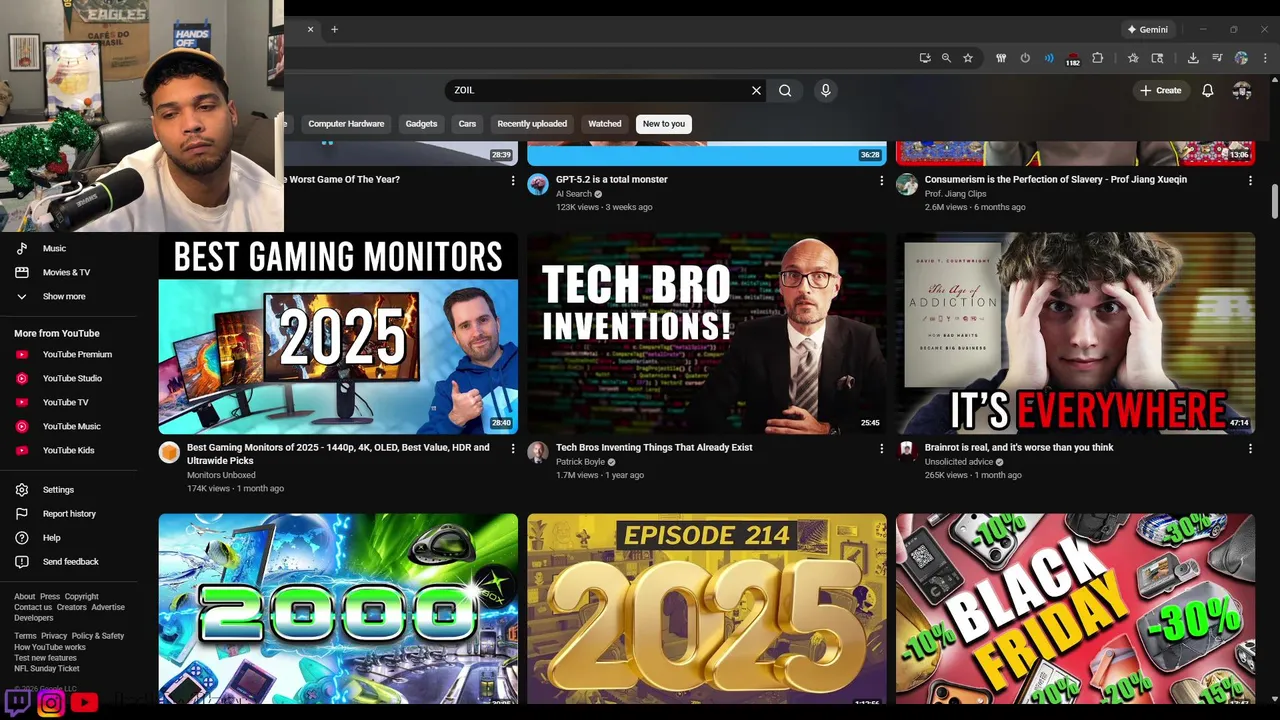The image size is (1280, 720).
Task: Open Report history in the sidebar
Action: pyautogui.click(x=68, y=514)
